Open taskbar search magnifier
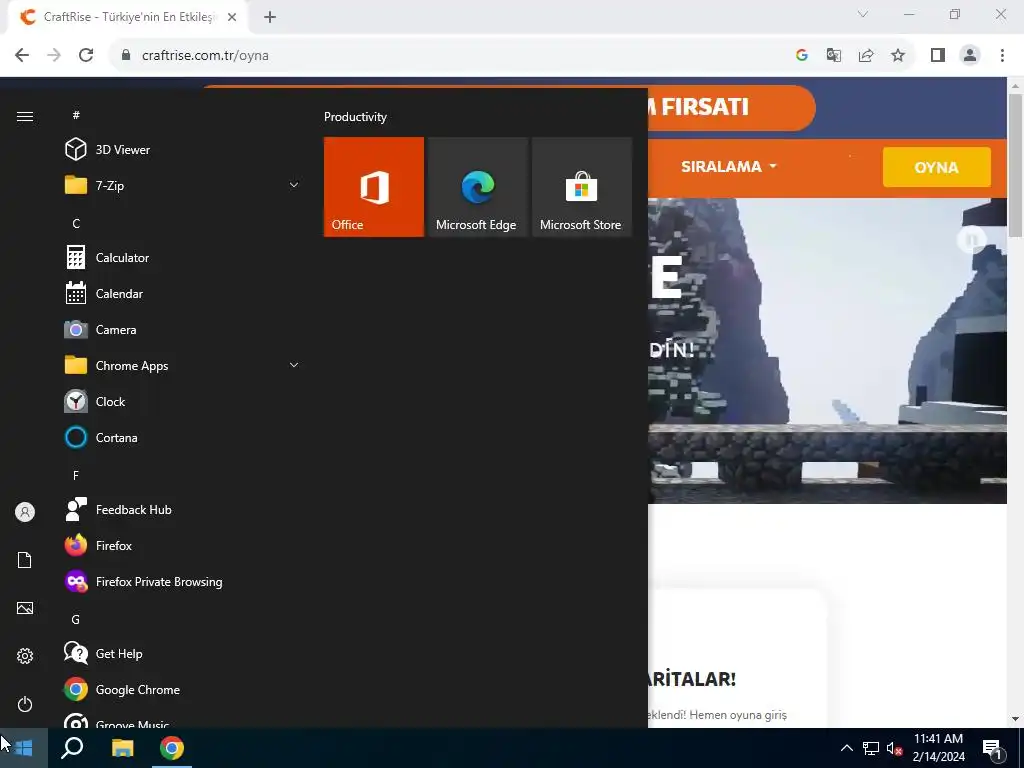 click(72, 748)
